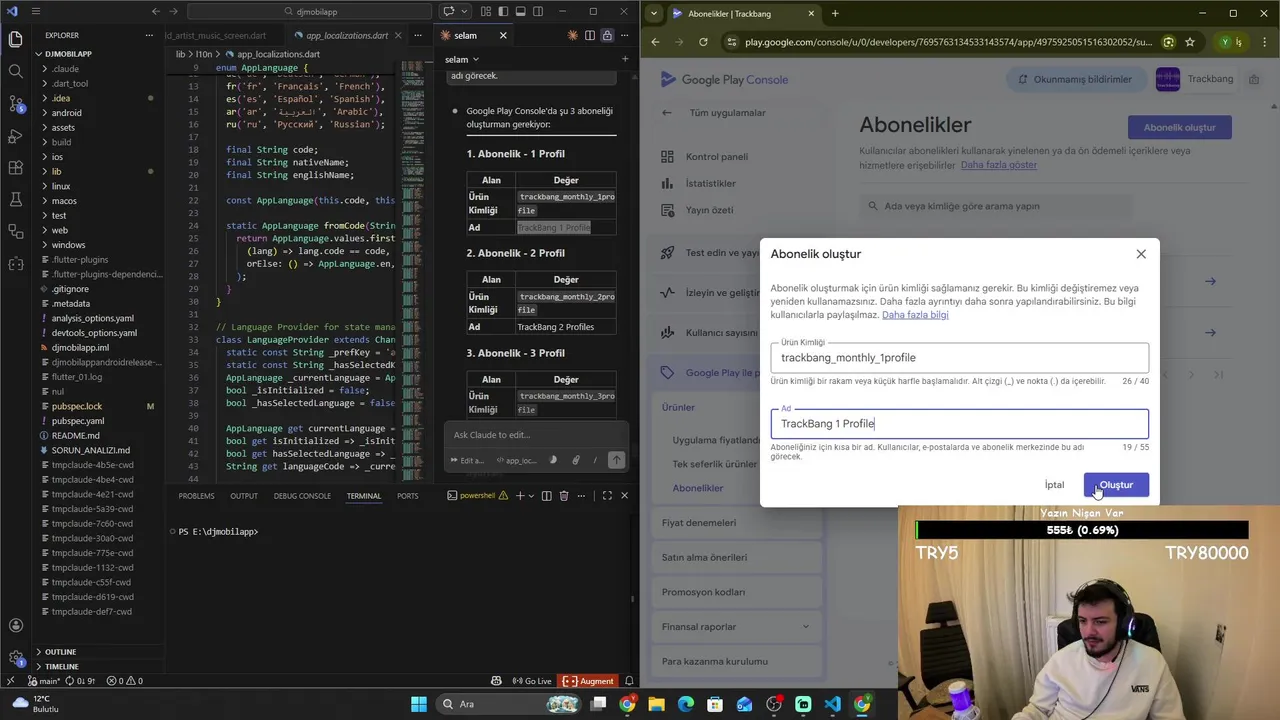Open the Extensions view in activity bar
This screenshot has height=720, width=1280.
15,167
